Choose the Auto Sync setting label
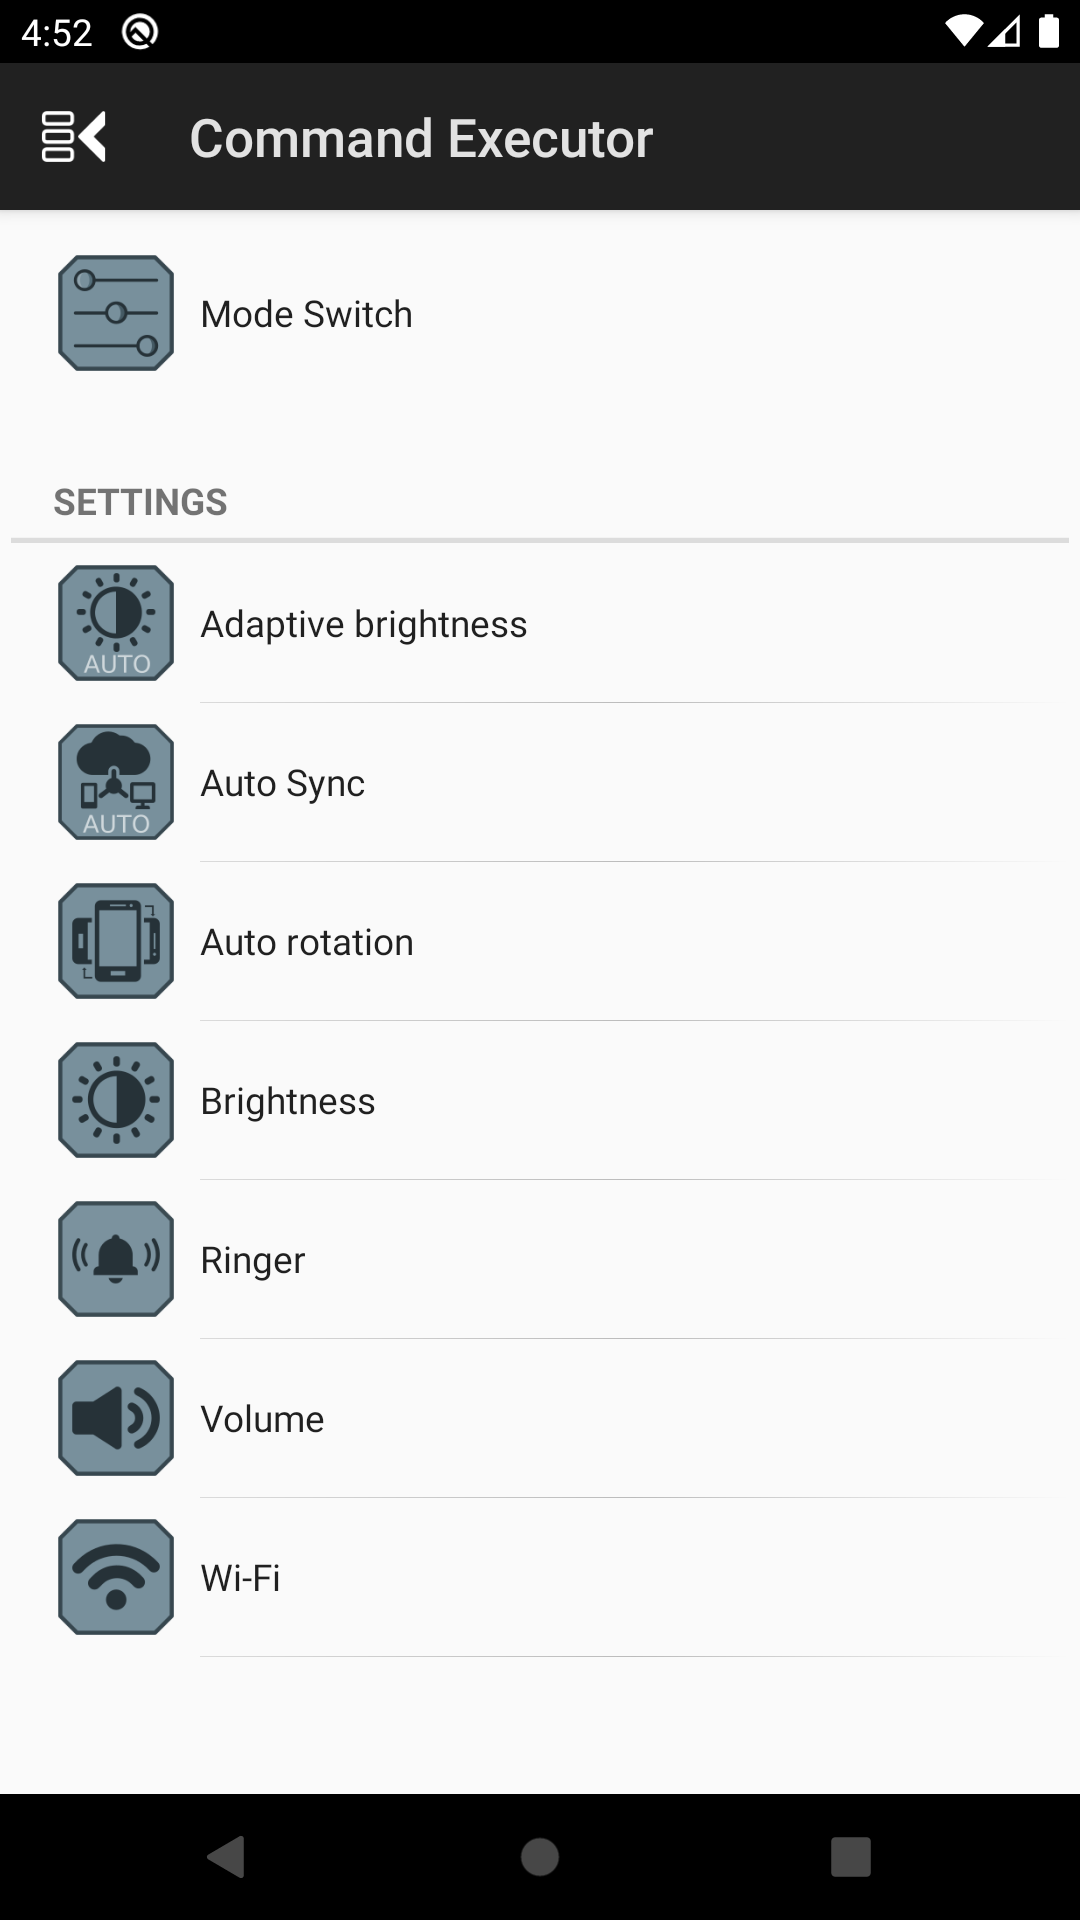 coord(283,784)
